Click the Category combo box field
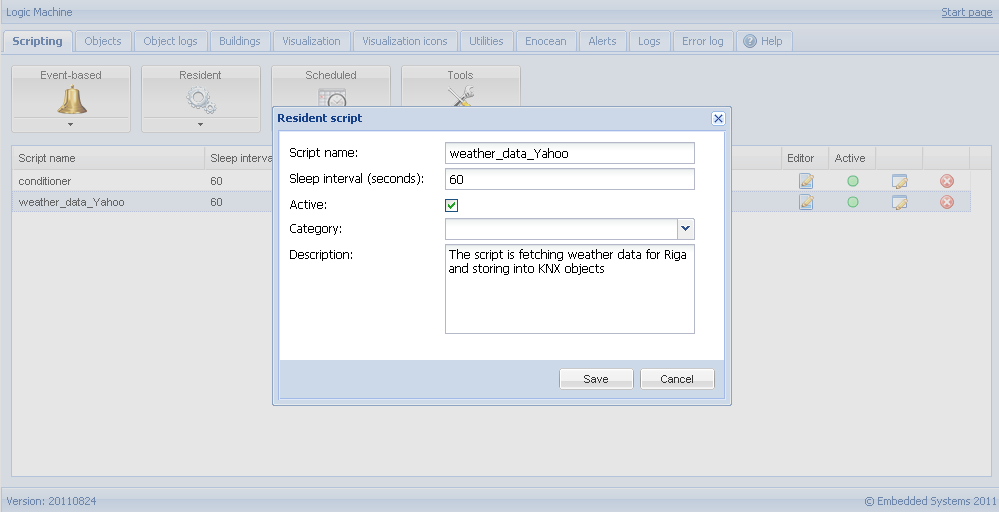 (x=561, y=229)
